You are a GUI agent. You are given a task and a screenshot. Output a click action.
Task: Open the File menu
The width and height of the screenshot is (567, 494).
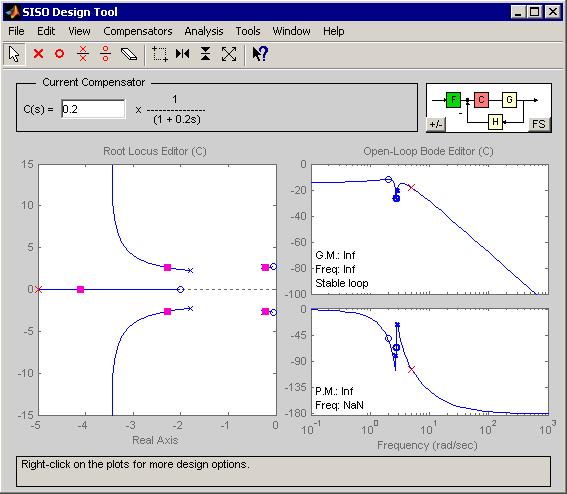(x=16, y=31)
